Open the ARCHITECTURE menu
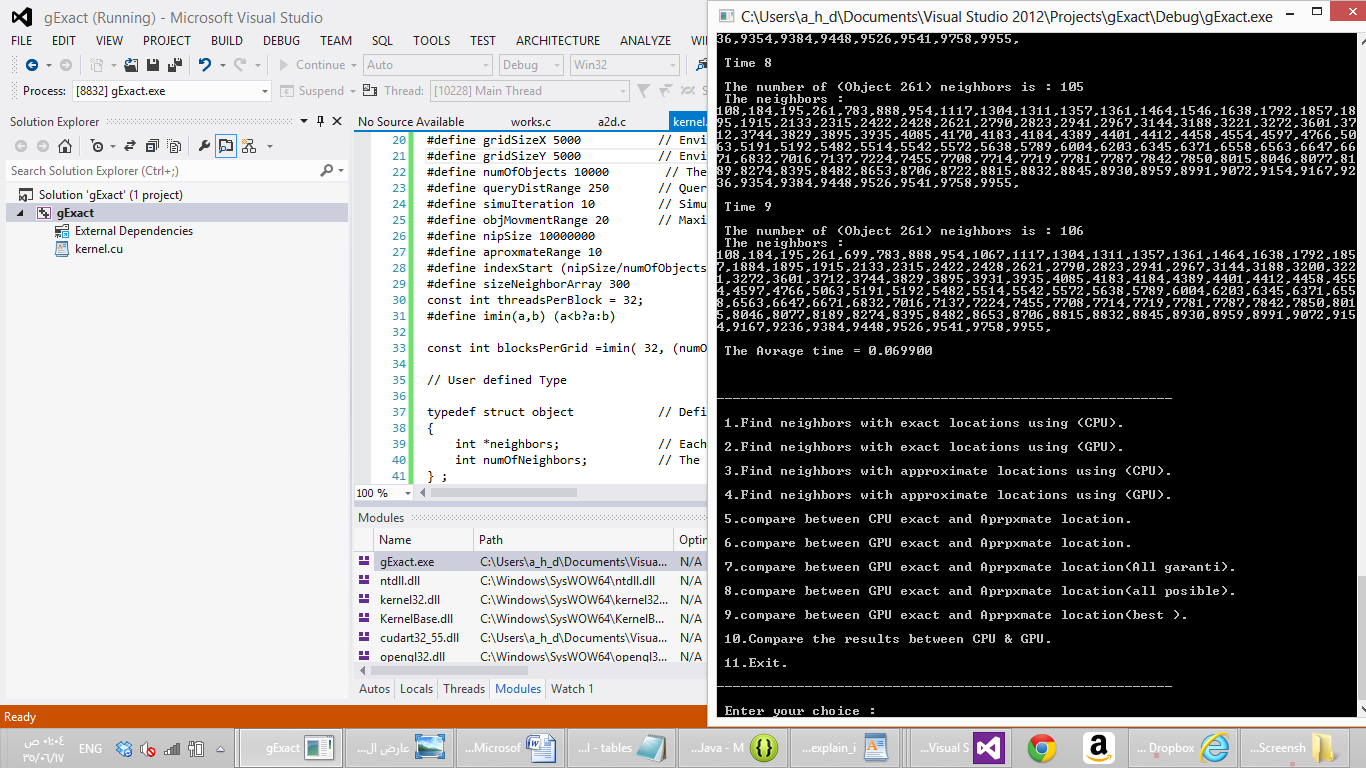This screenshot has height=768, width=1366. tap(558, 41)
